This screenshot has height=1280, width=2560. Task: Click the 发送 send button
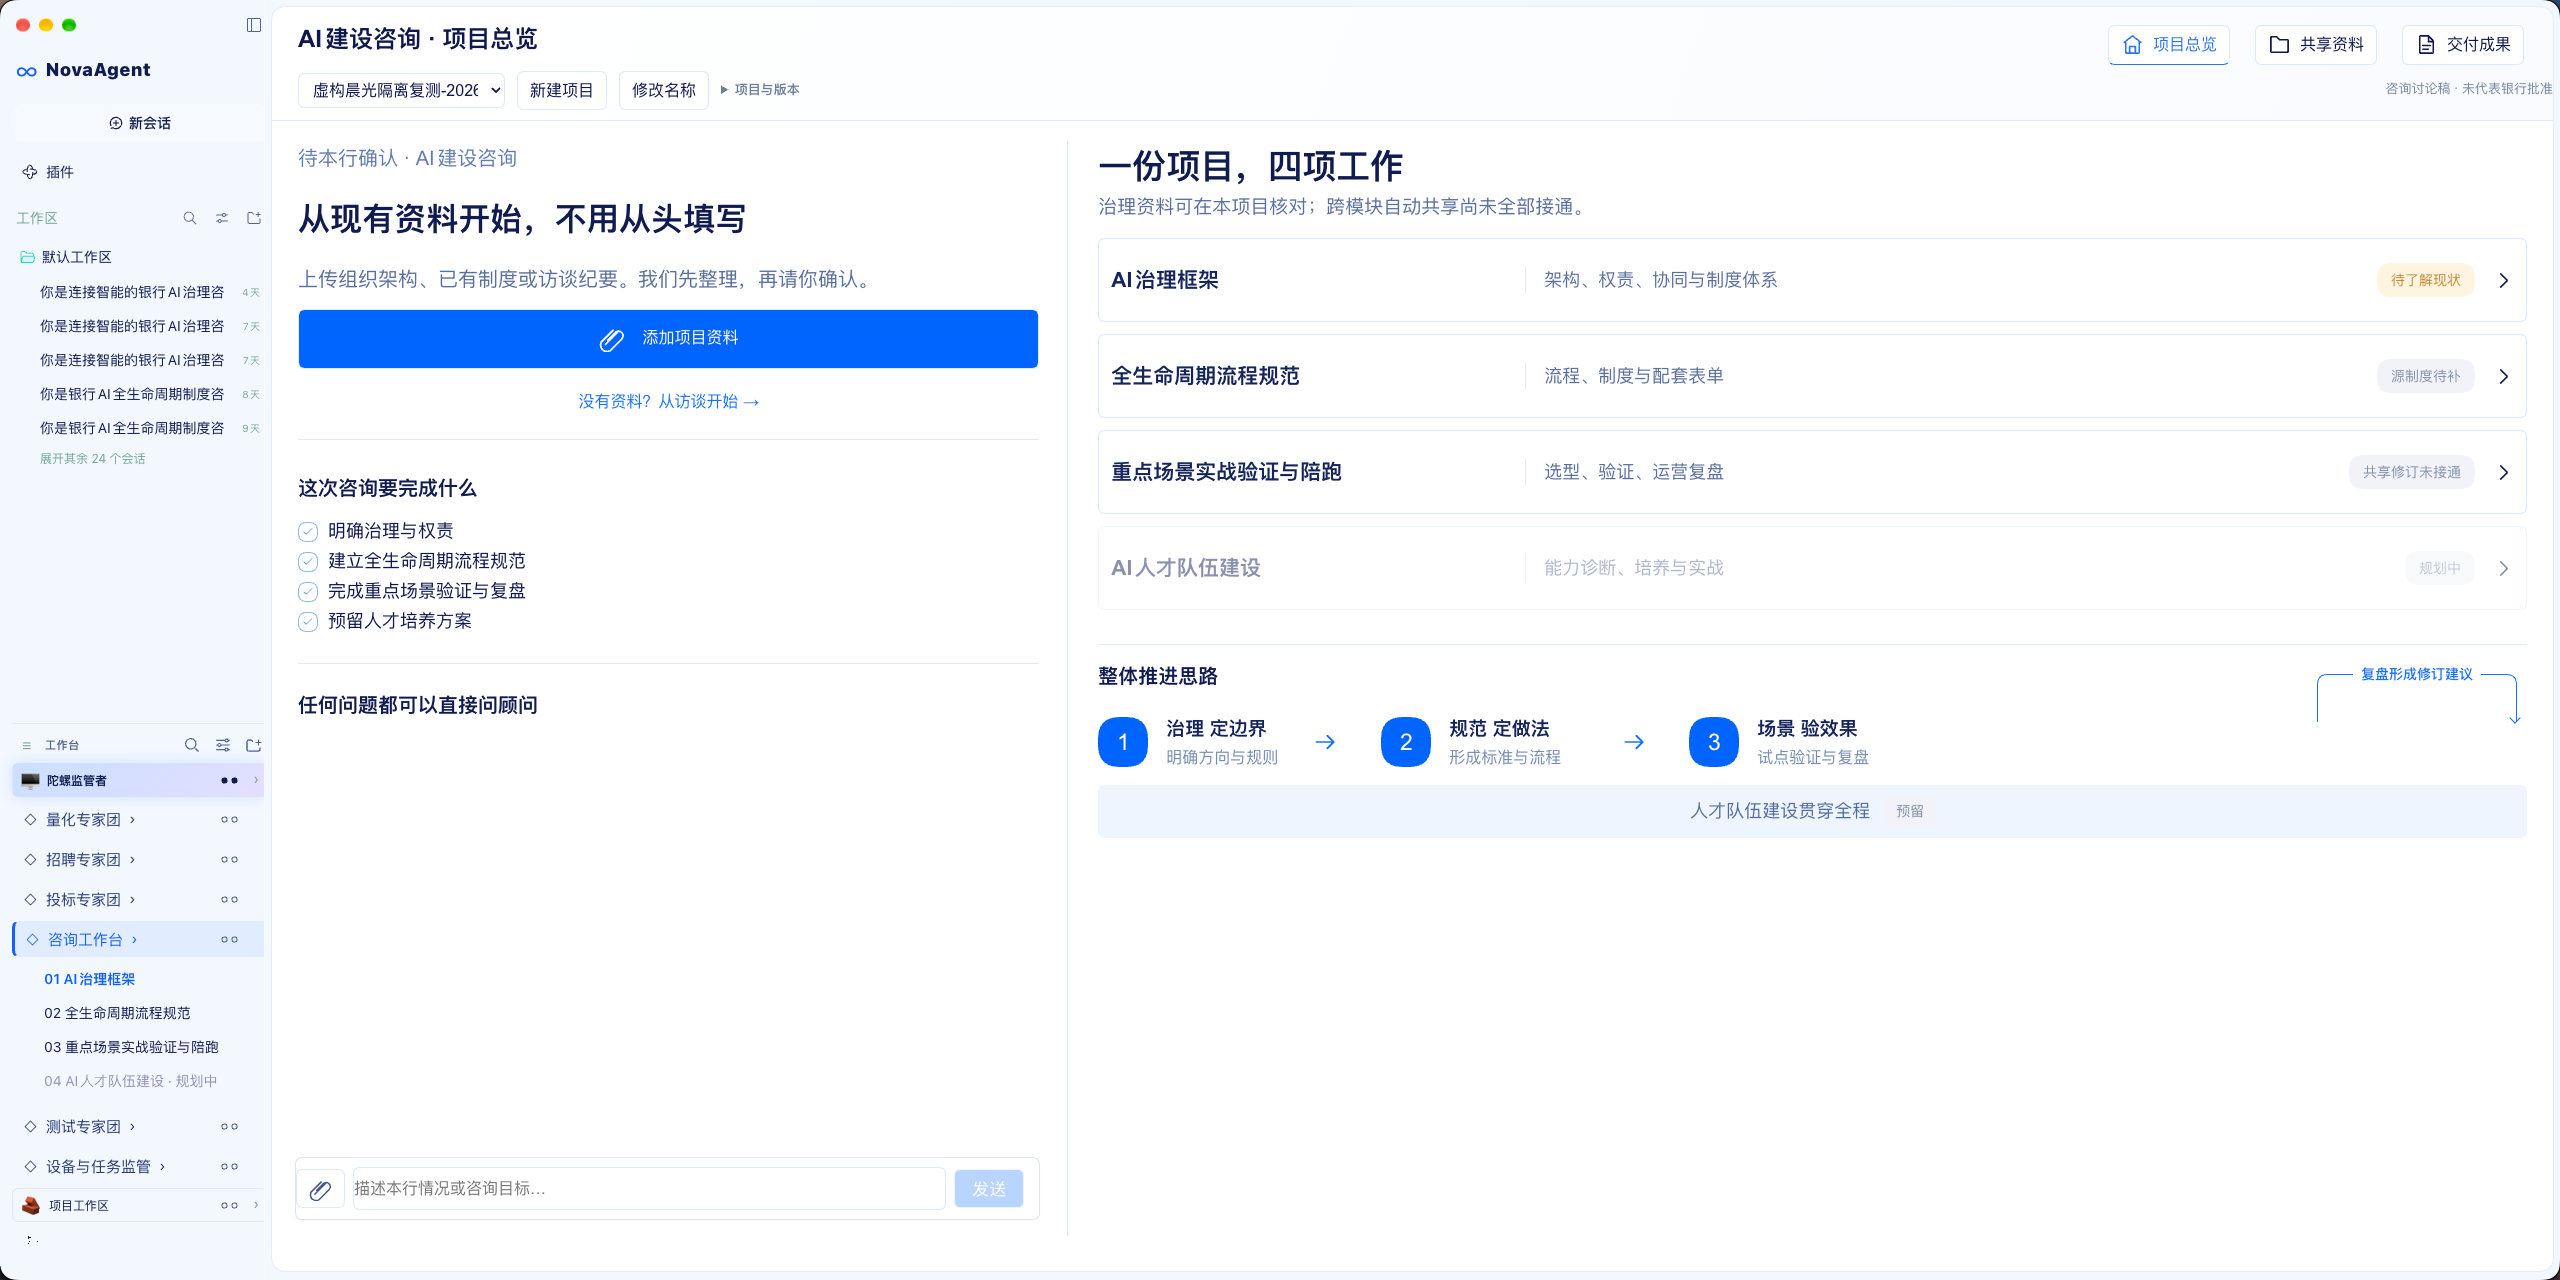tap(988, 1189)
